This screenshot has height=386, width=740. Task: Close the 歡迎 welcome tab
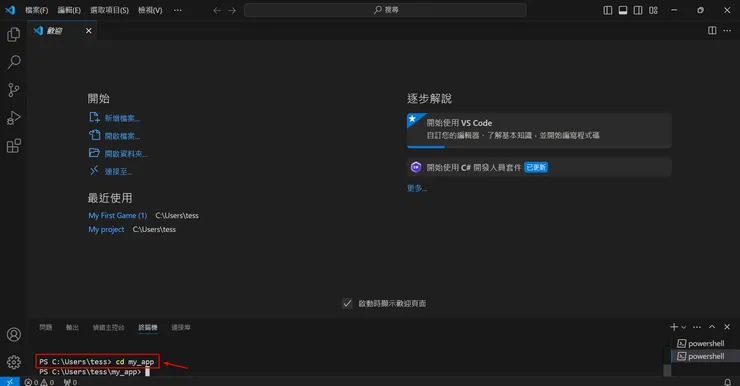88,31
